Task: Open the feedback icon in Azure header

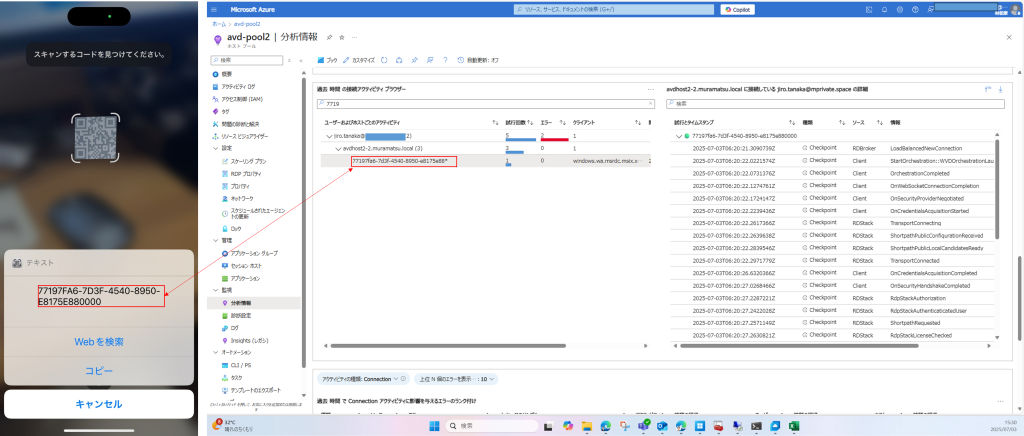Action: (929, 10)
